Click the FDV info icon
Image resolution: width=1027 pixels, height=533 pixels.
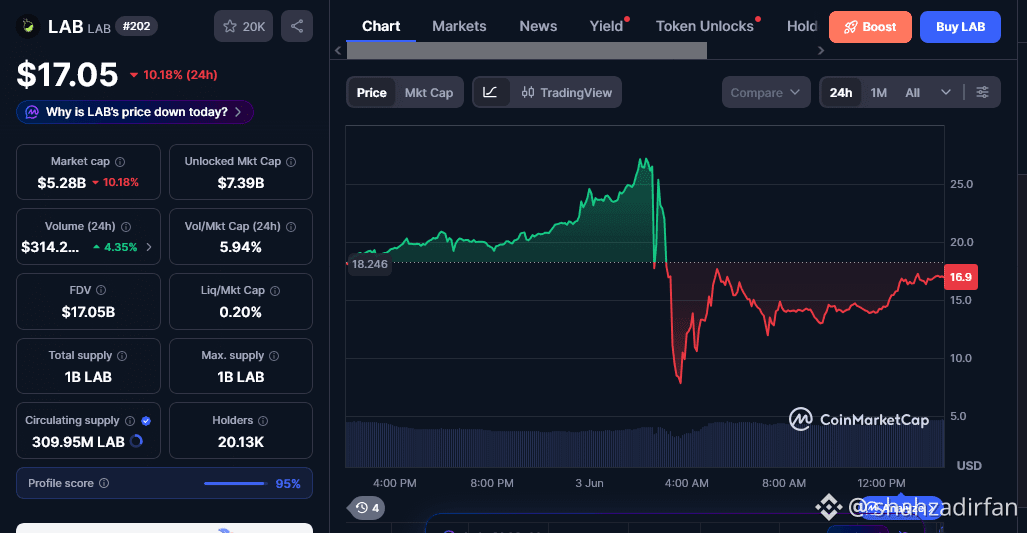(x=101, y=290)
